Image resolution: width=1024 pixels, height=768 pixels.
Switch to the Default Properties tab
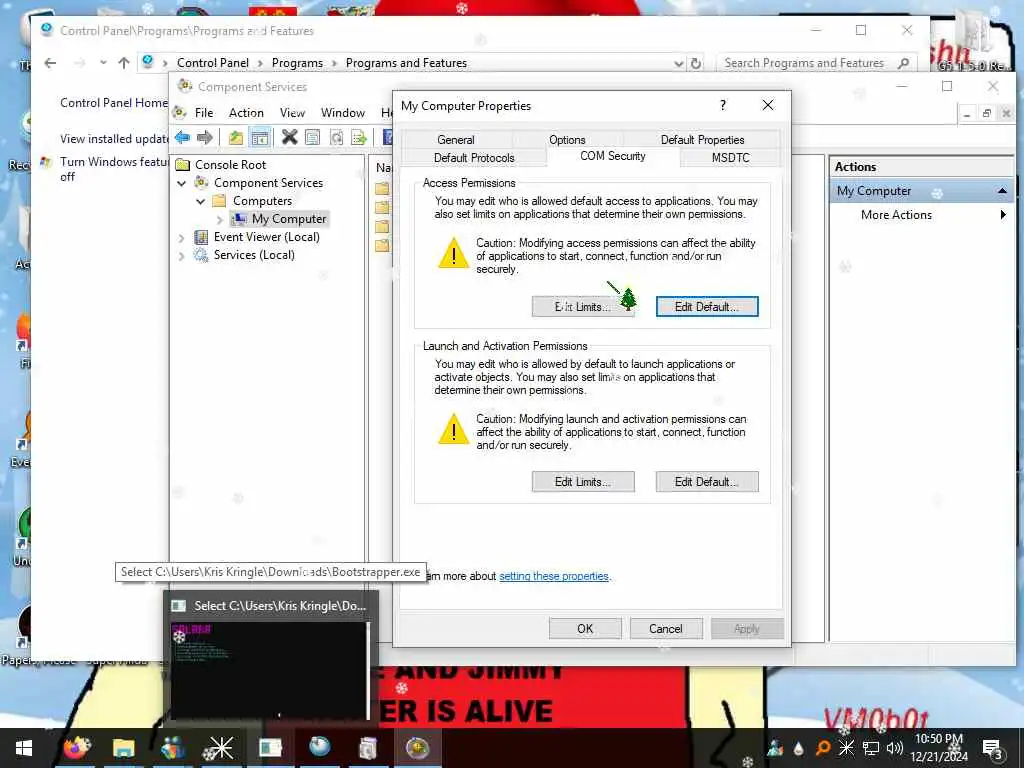(x=702, y=140)
